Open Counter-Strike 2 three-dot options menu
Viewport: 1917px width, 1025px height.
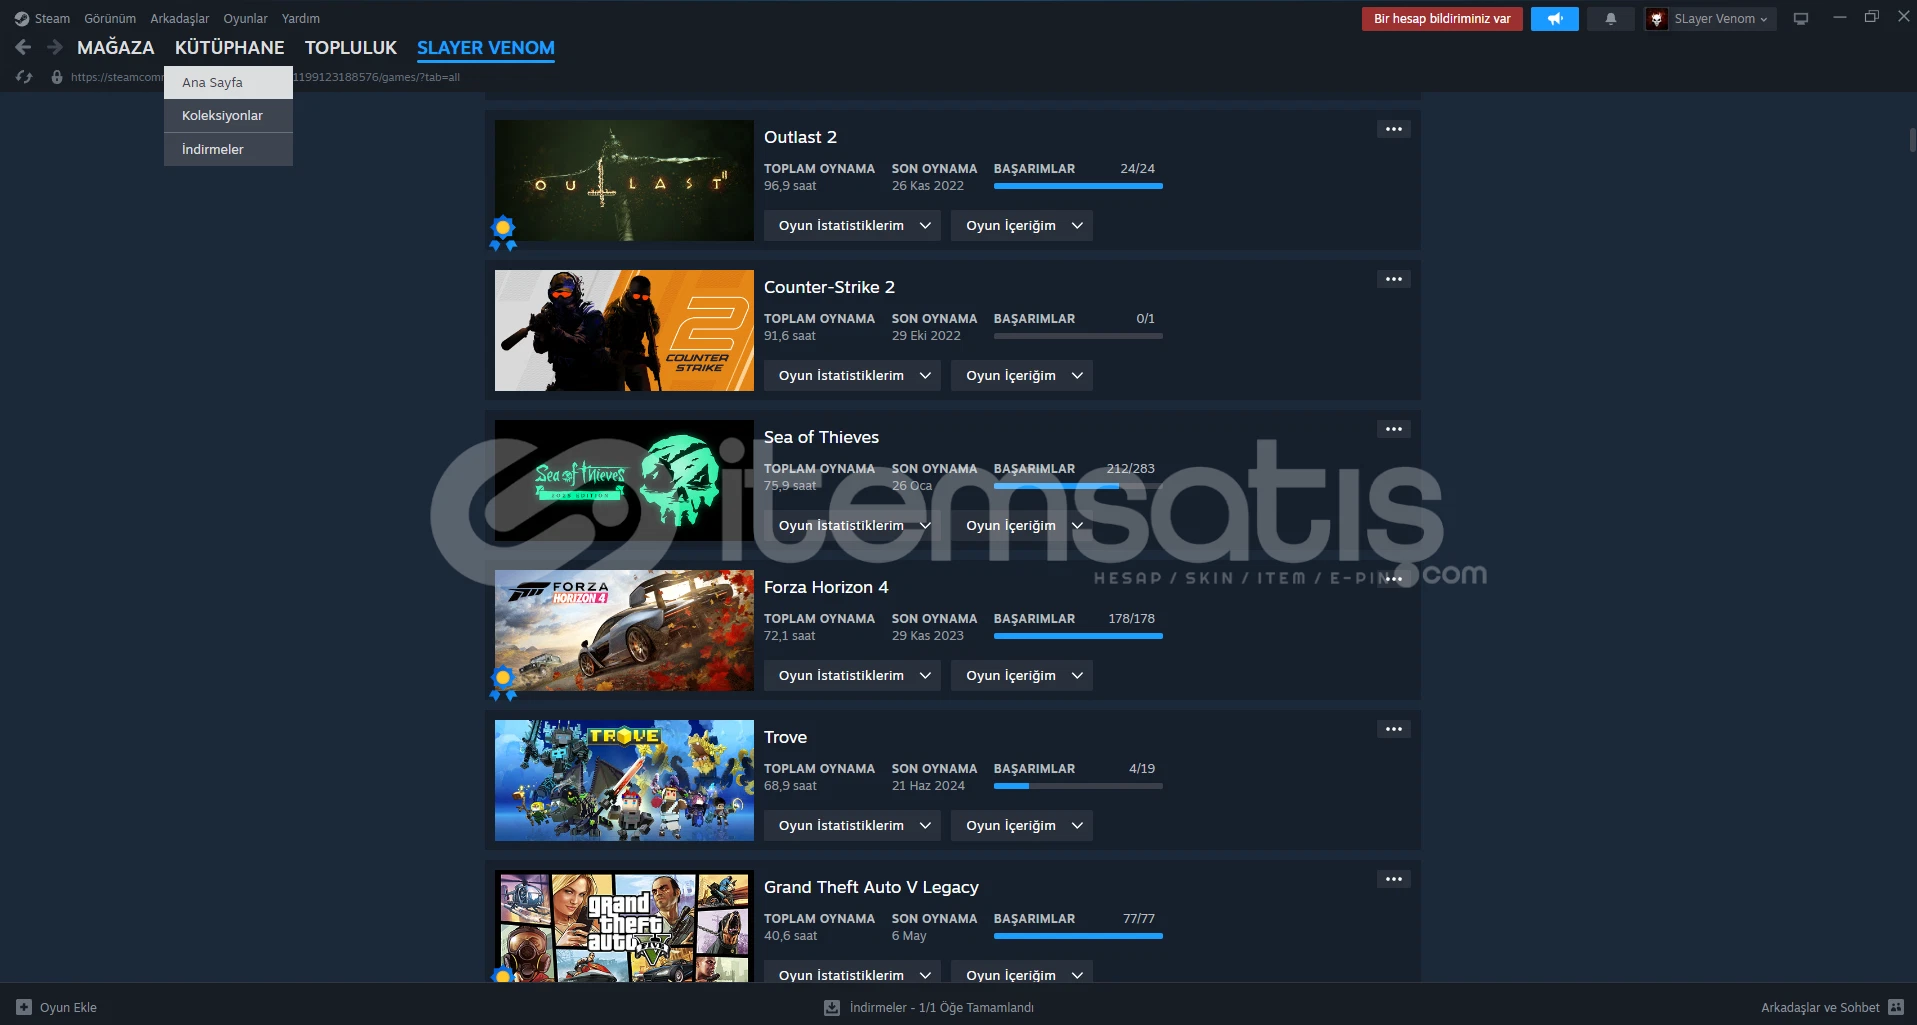click(1394, 279)
